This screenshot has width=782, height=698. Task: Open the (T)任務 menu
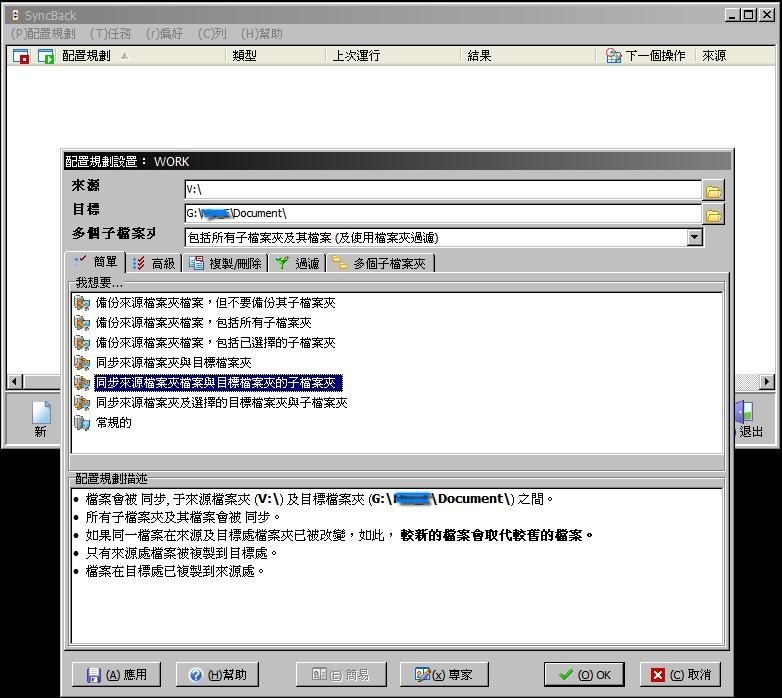(x=111, y=33)
